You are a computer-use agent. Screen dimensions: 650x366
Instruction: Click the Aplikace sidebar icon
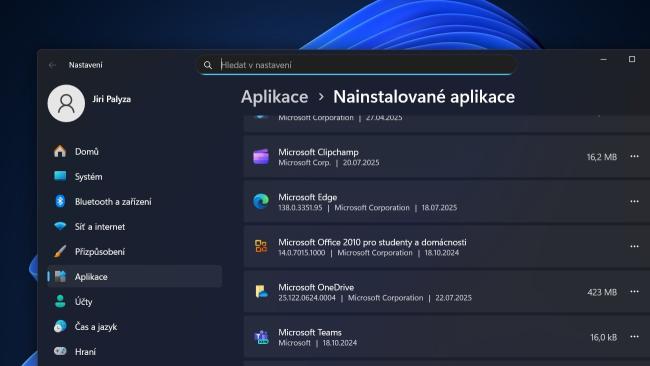point(61,276)
